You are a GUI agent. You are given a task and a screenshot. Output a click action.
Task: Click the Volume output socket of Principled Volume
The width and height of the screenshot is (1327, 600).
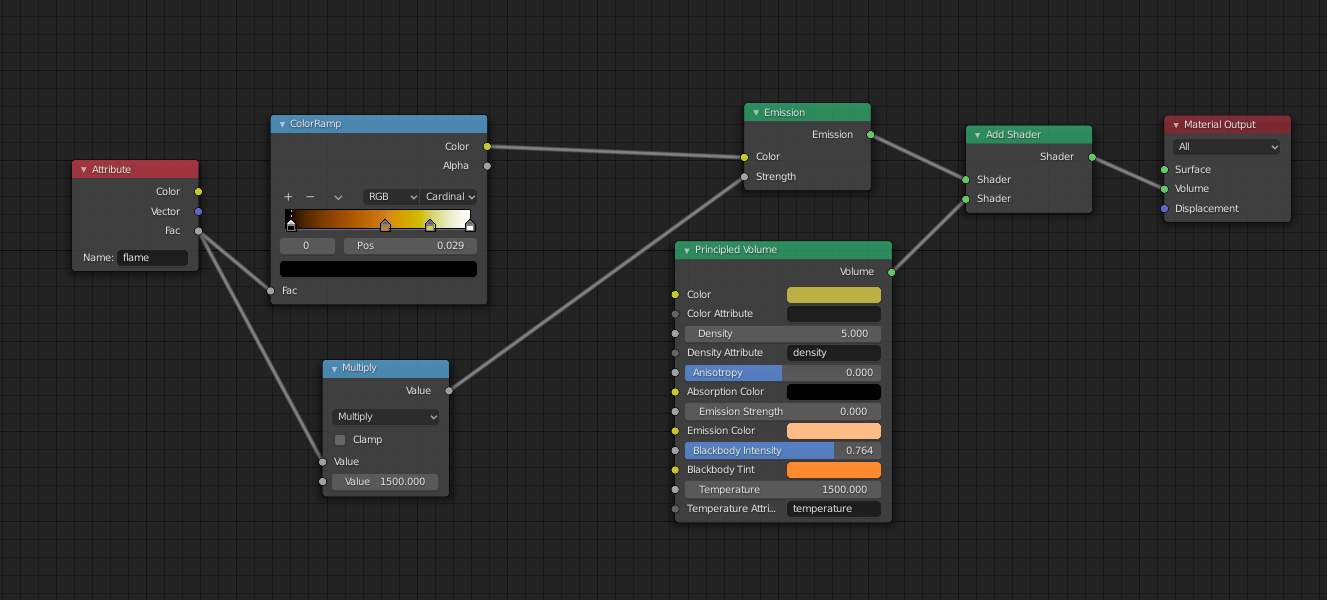pyautogui.click(x=890, y=270)
